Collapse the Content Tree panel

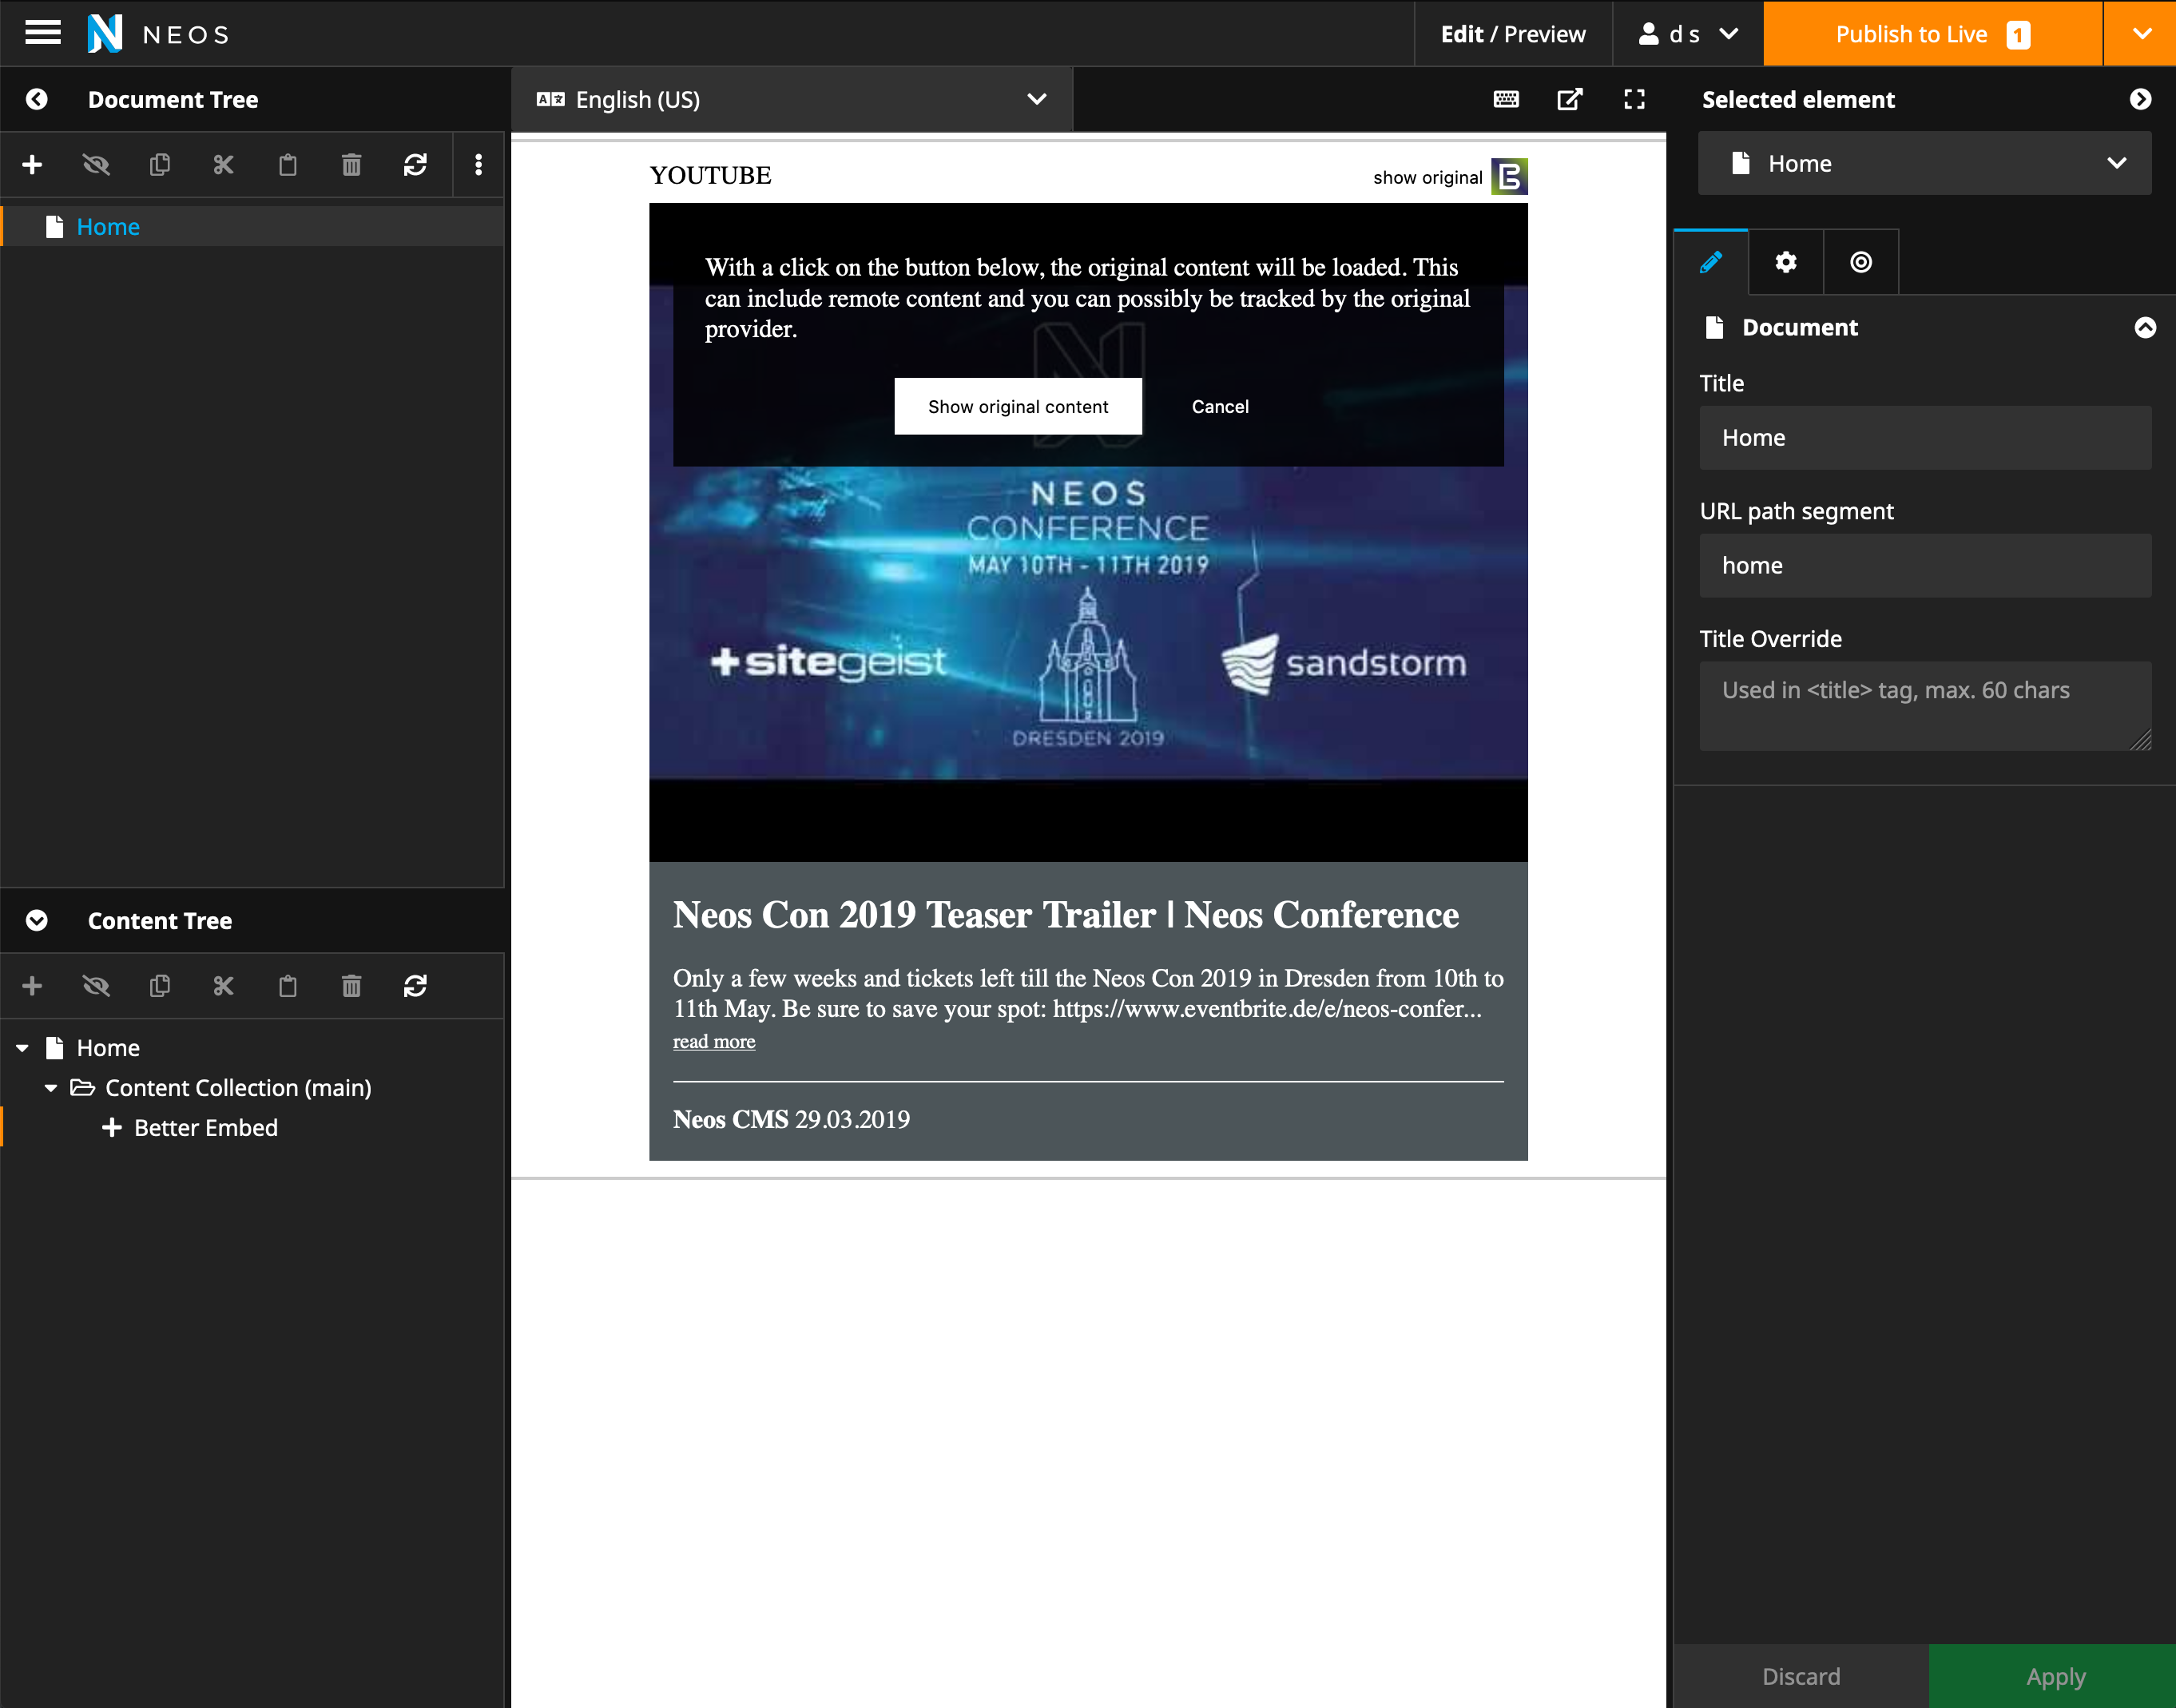[37, 921]
